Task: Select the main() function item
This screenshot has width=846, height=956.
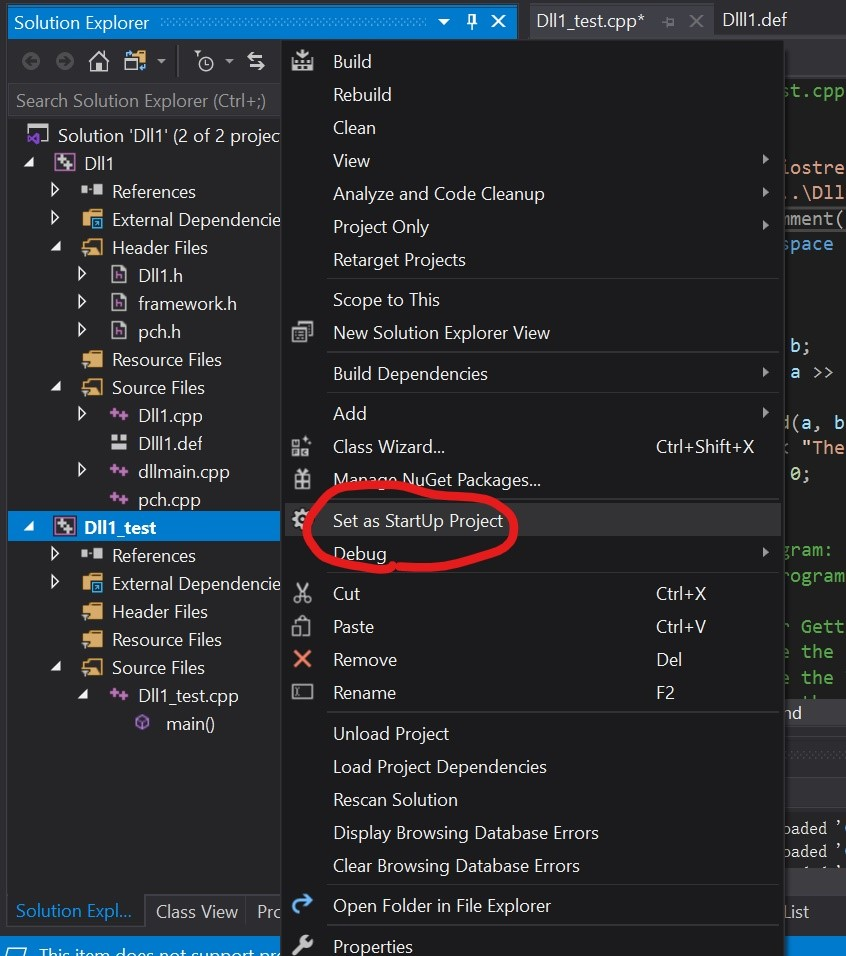Action: [x=190, y=723]
